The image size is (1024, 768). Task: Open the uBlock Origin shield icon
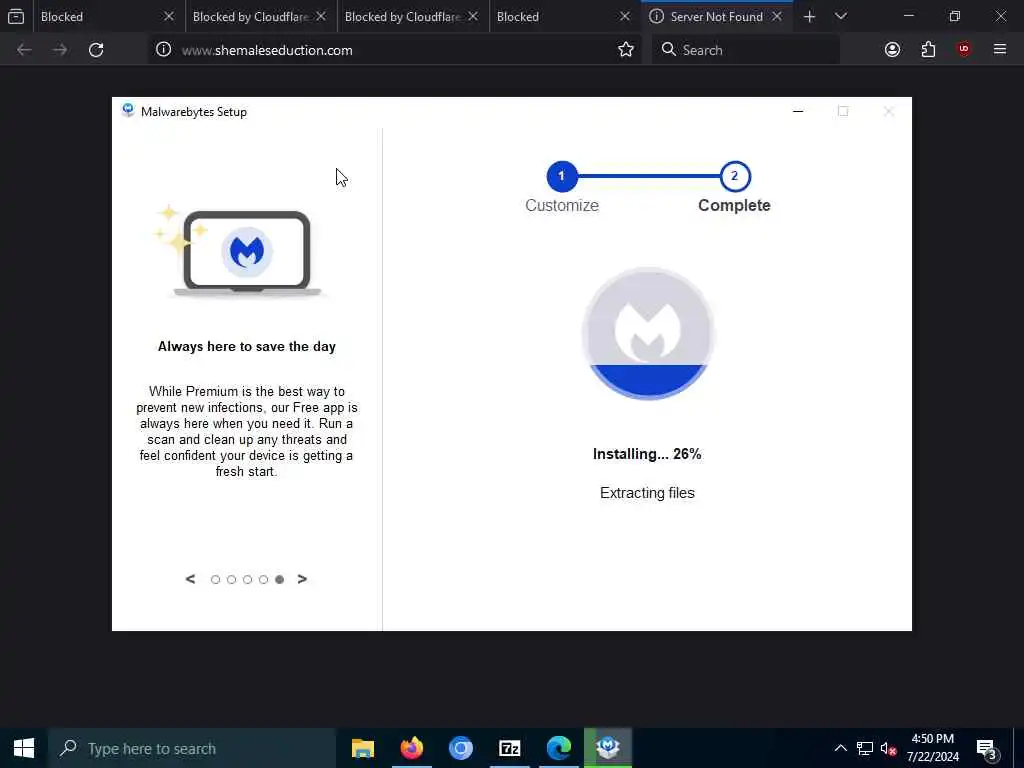964,49
